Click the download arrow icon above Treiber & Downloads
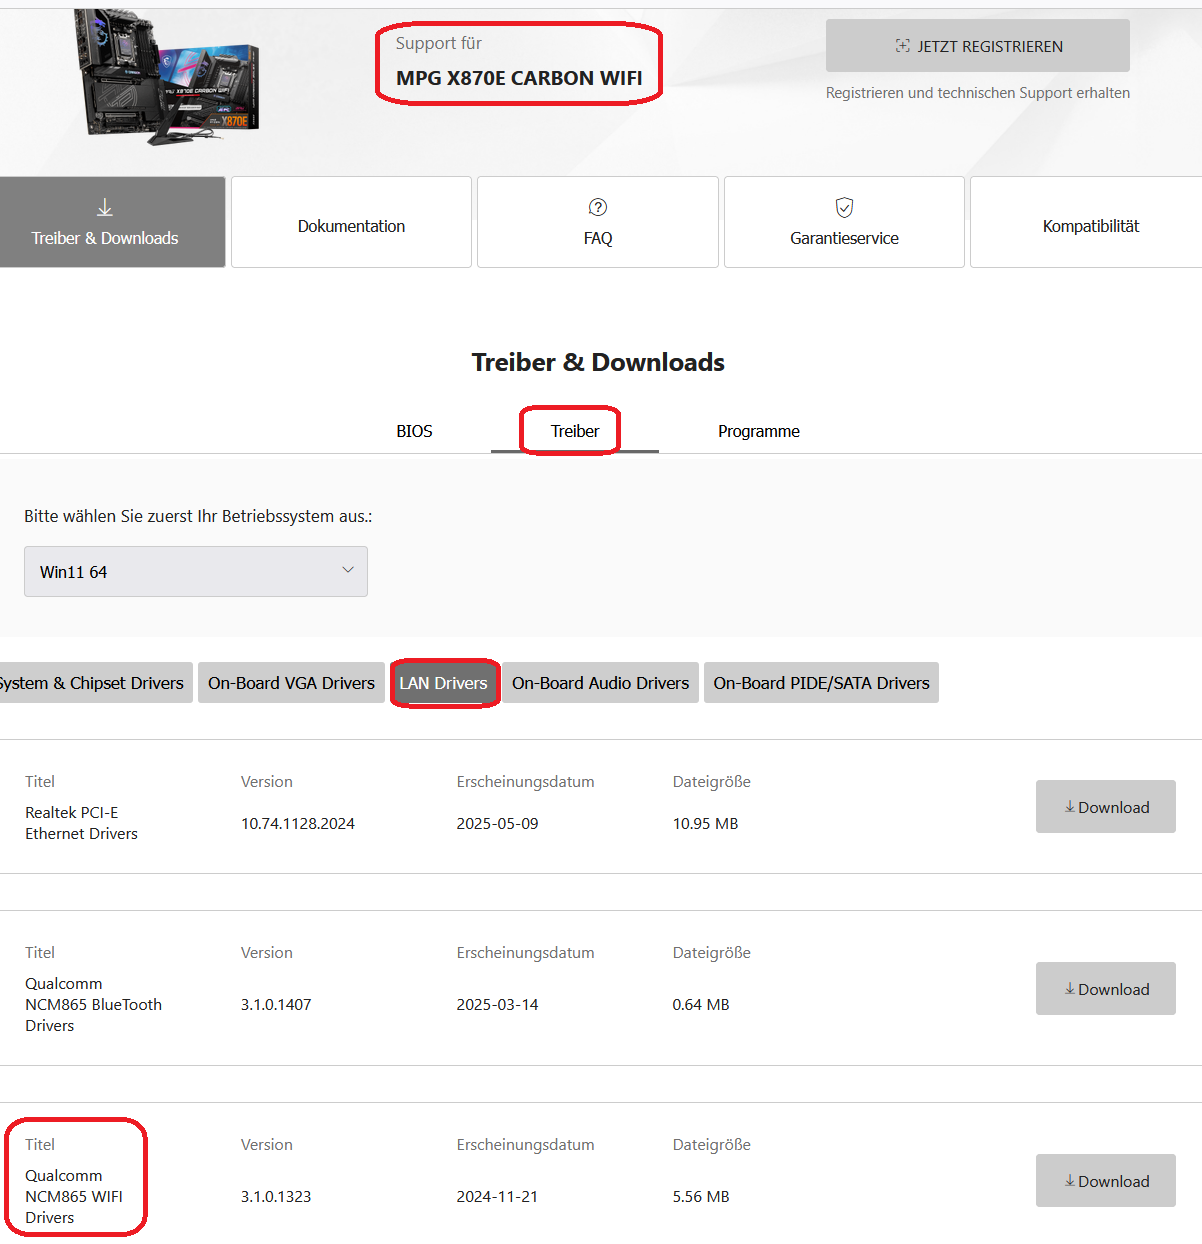 click(x=105, y=208)
